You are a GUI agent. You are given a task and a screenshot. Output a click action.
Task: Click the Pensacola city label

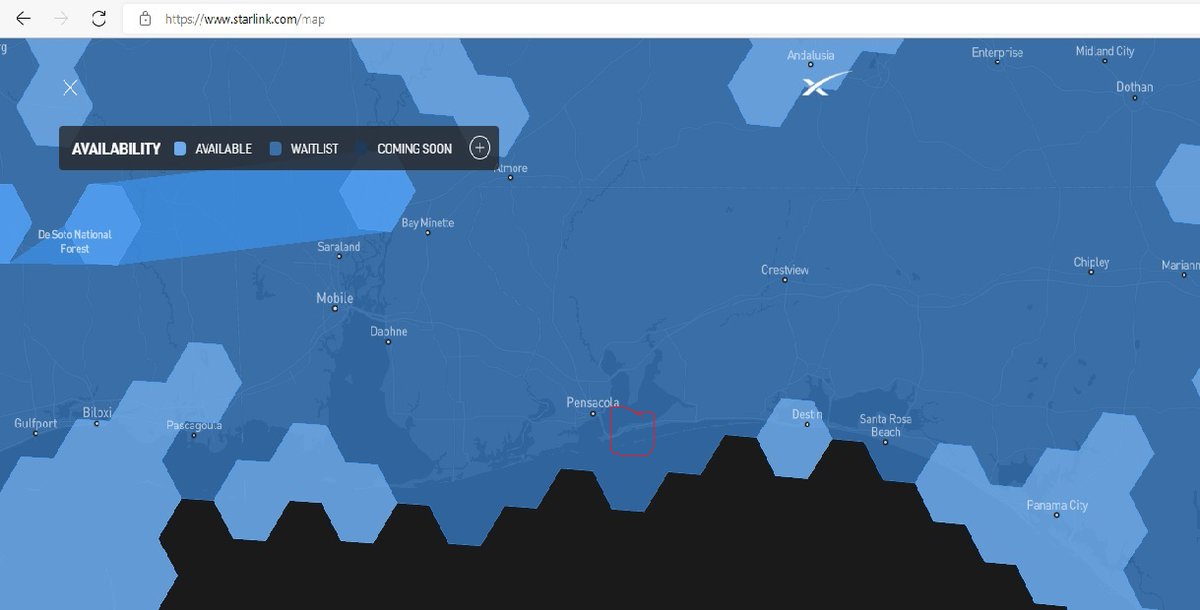click(593, 403)
